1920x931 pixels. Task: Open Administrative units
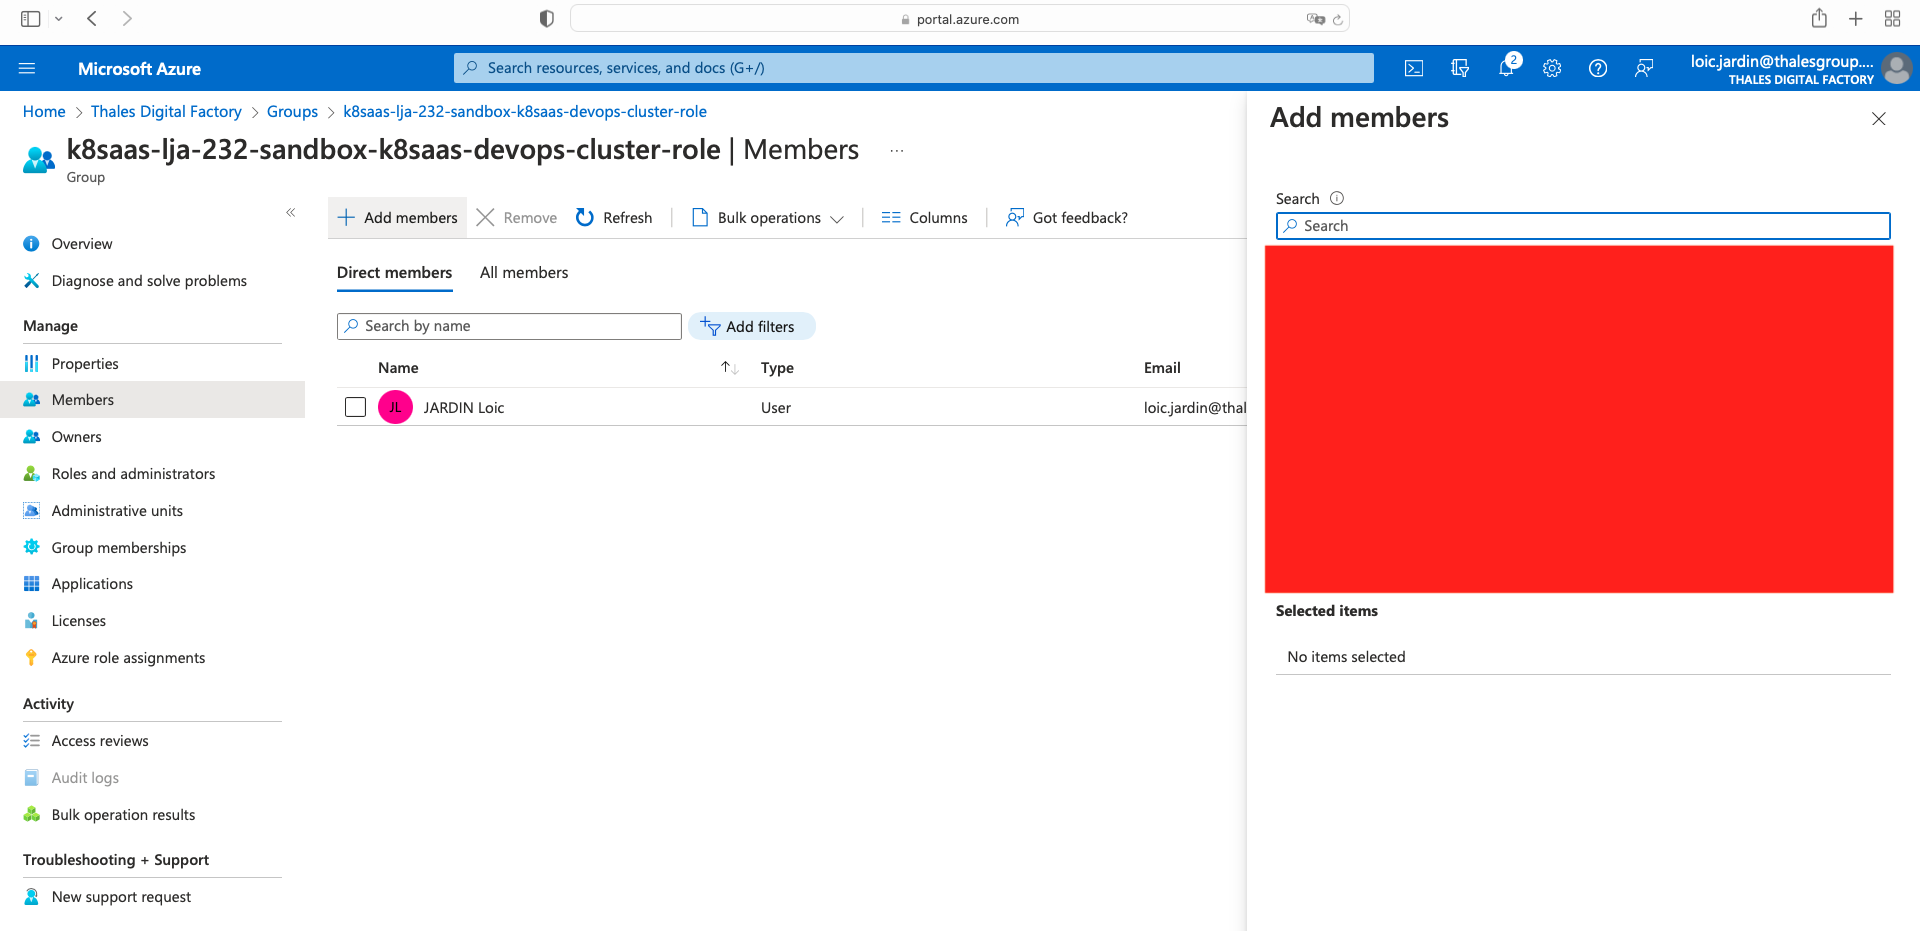[117, 511]
